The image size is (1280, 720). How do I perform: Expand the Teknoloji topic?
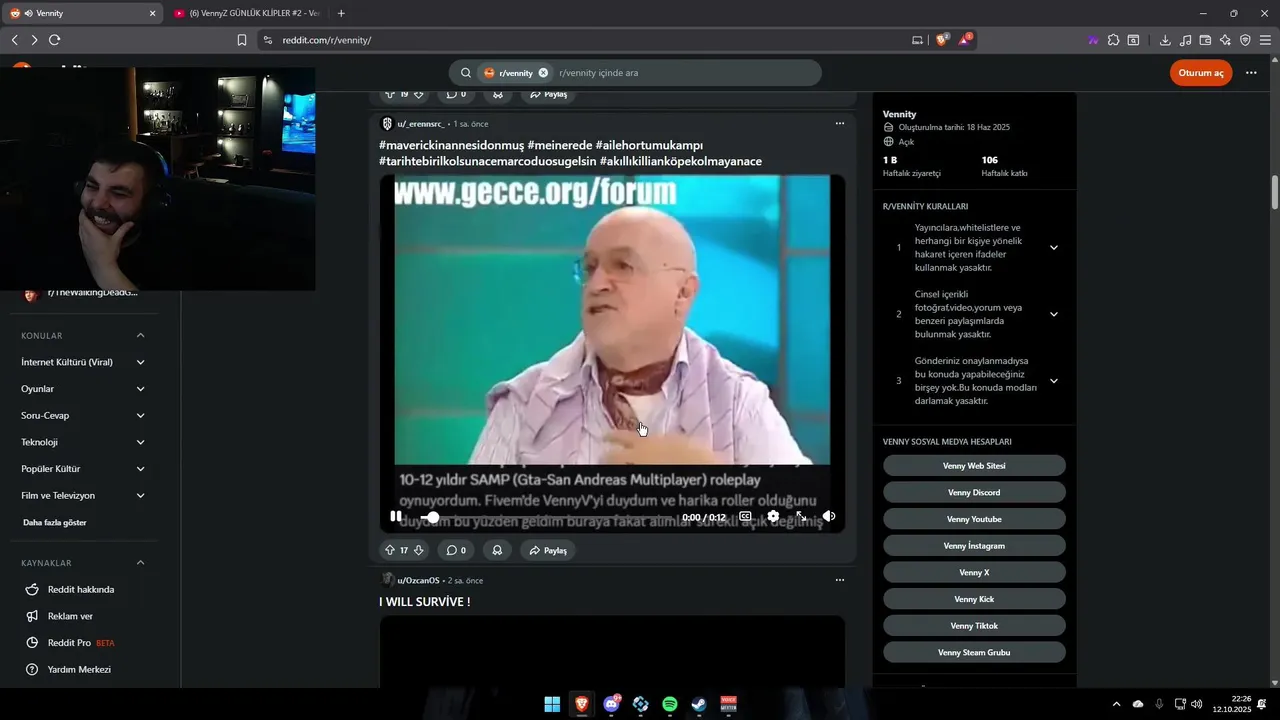140,442
